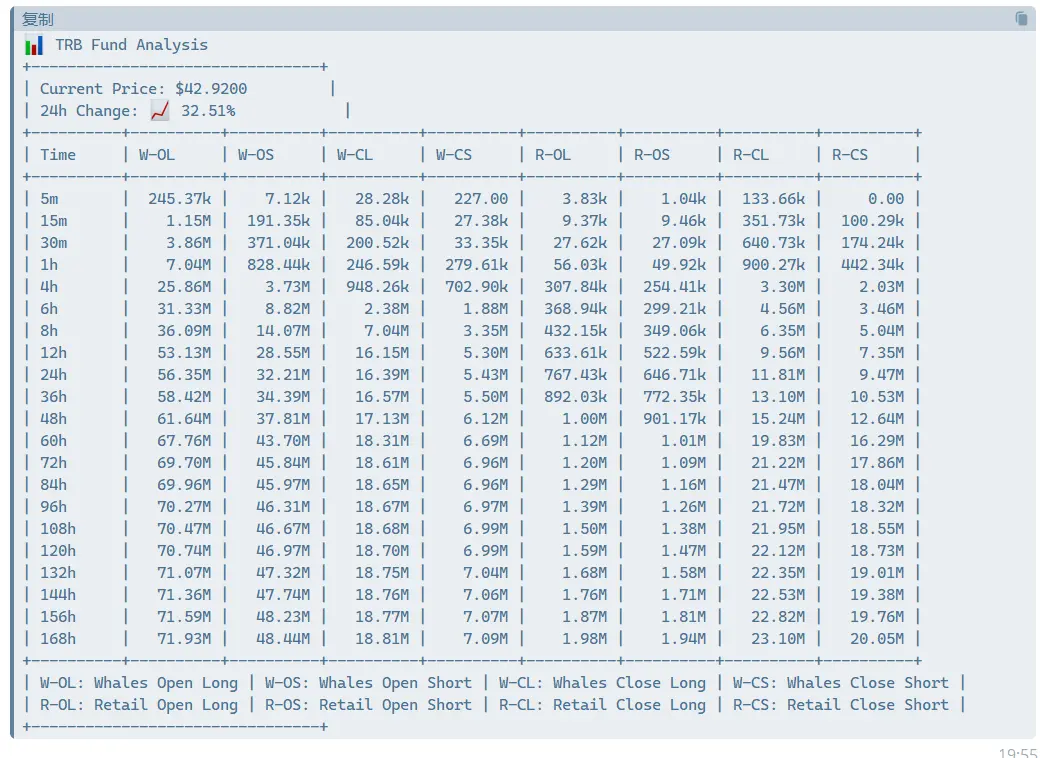The width and height of the screenshot is (1040, 758).
Task: Click the value 299.21k in 6h row
Action: click(x=675, y=308)
